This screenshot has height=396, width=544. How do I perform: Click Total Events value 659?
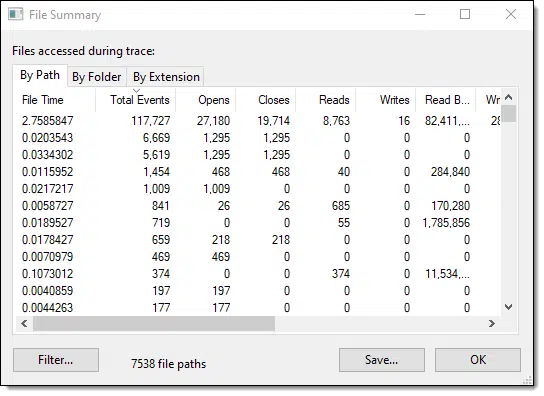[x=161, y=240]
